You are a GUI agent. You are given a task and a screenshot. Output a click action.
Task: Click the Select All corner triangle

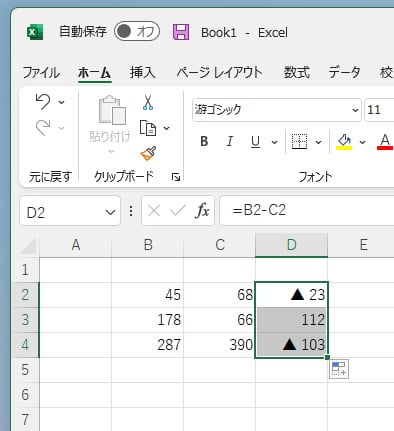pyautogui.click(x=28, y=246)
